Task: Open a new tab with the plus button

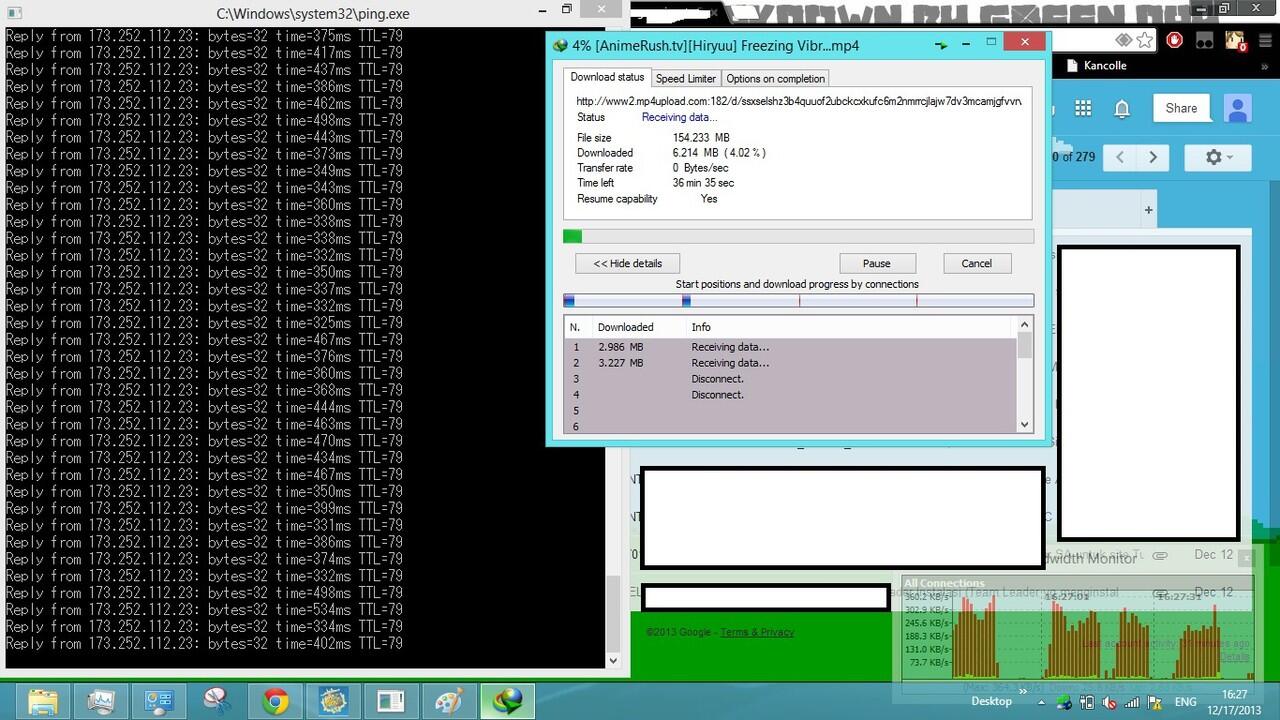Action: (x=1149, y=210)
